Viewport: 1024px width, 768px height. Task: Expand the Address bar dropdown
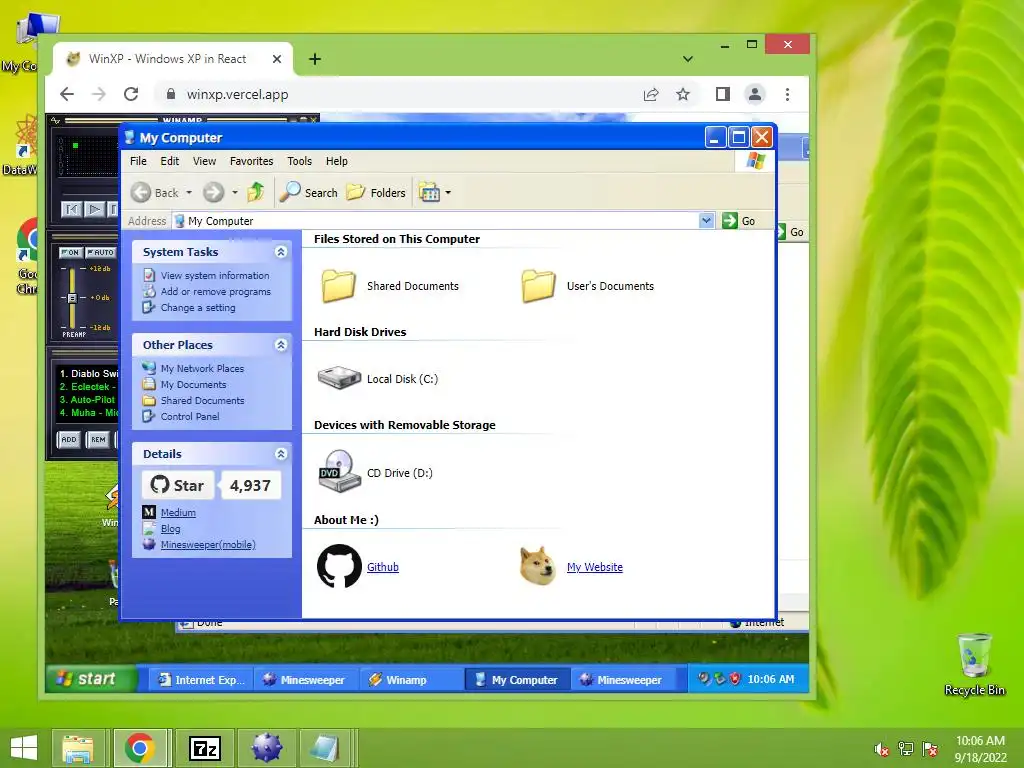click(x=706, y=221)
